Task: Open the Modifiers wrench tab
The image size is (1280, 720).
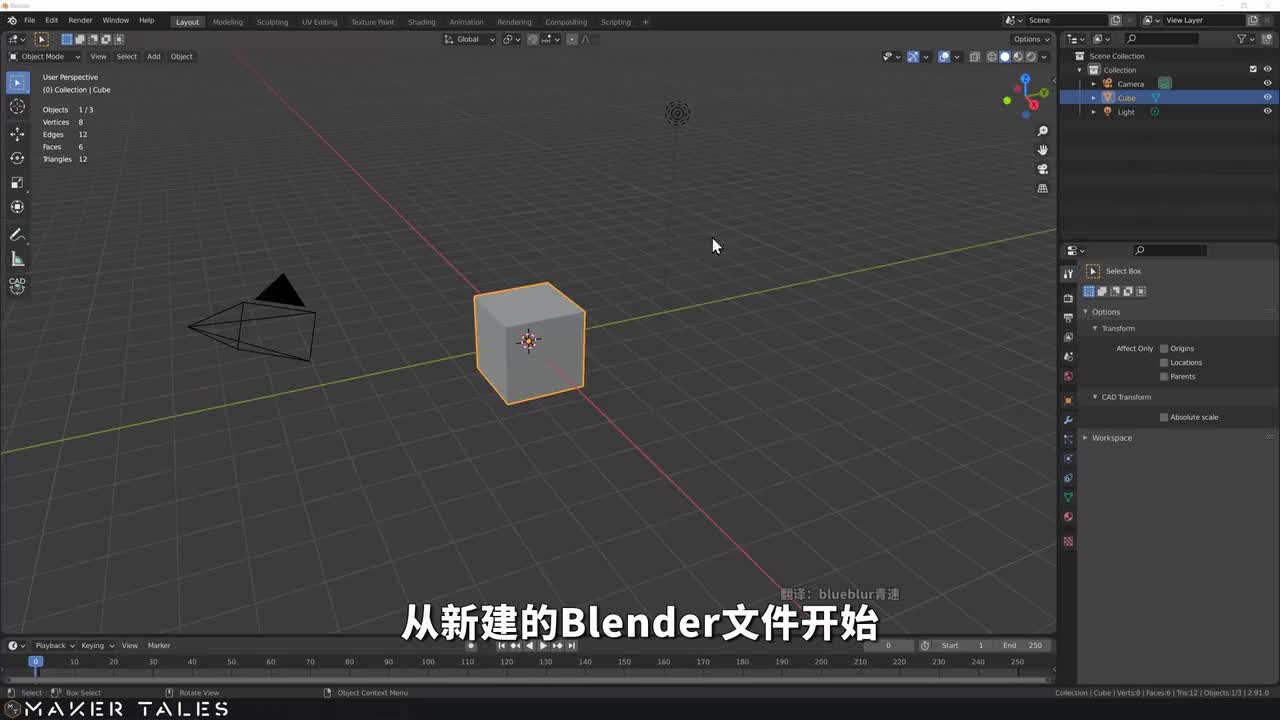Action: point(1068,420)
